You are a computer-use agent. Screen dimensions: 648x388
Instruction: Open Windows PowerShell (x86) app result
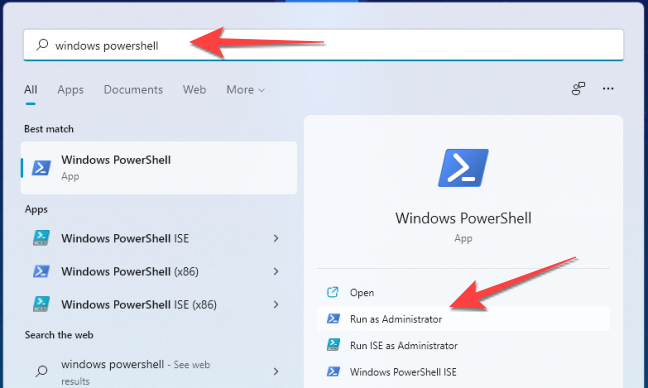coord(159,271)
